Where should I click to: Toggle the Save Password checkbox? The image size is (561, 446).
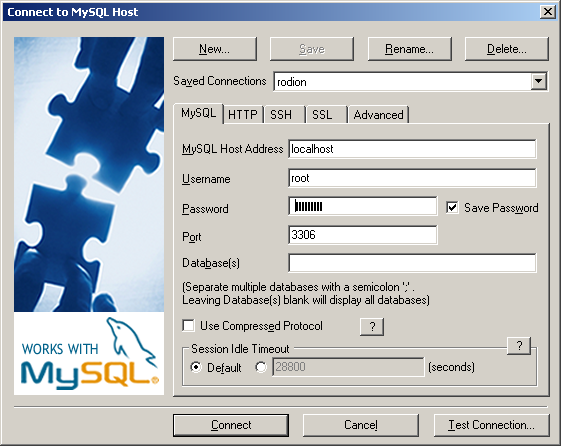[452, 207]
